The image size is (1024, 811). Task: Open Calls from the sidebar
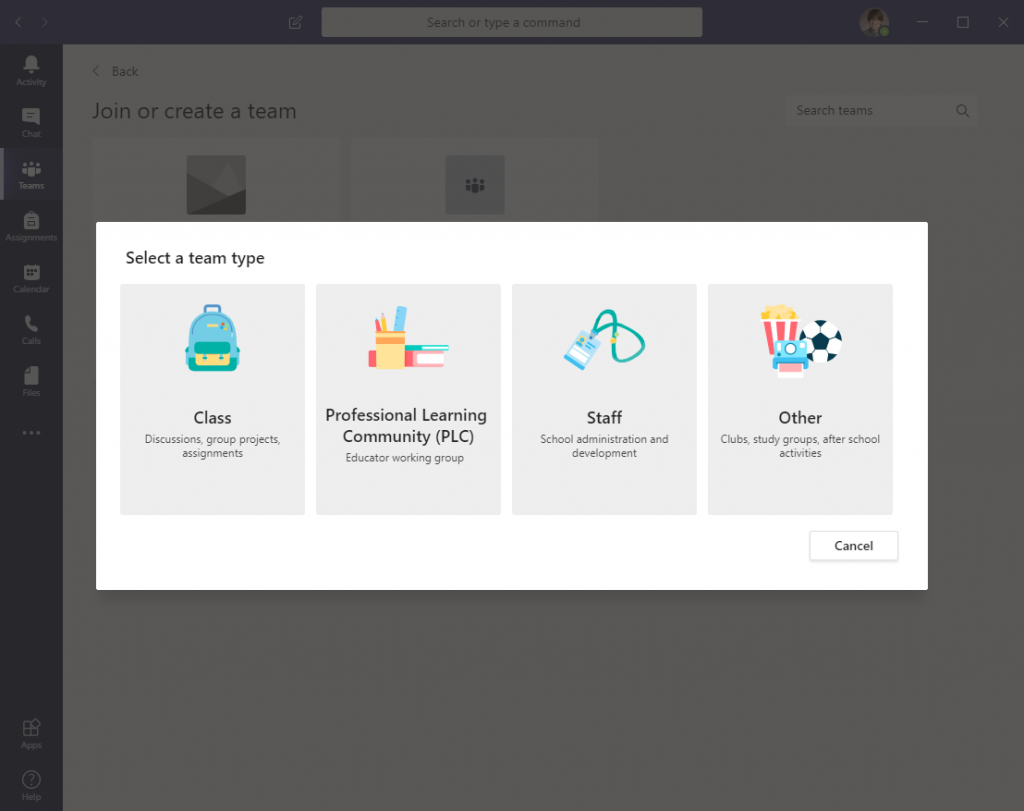[x=31, y=329]
